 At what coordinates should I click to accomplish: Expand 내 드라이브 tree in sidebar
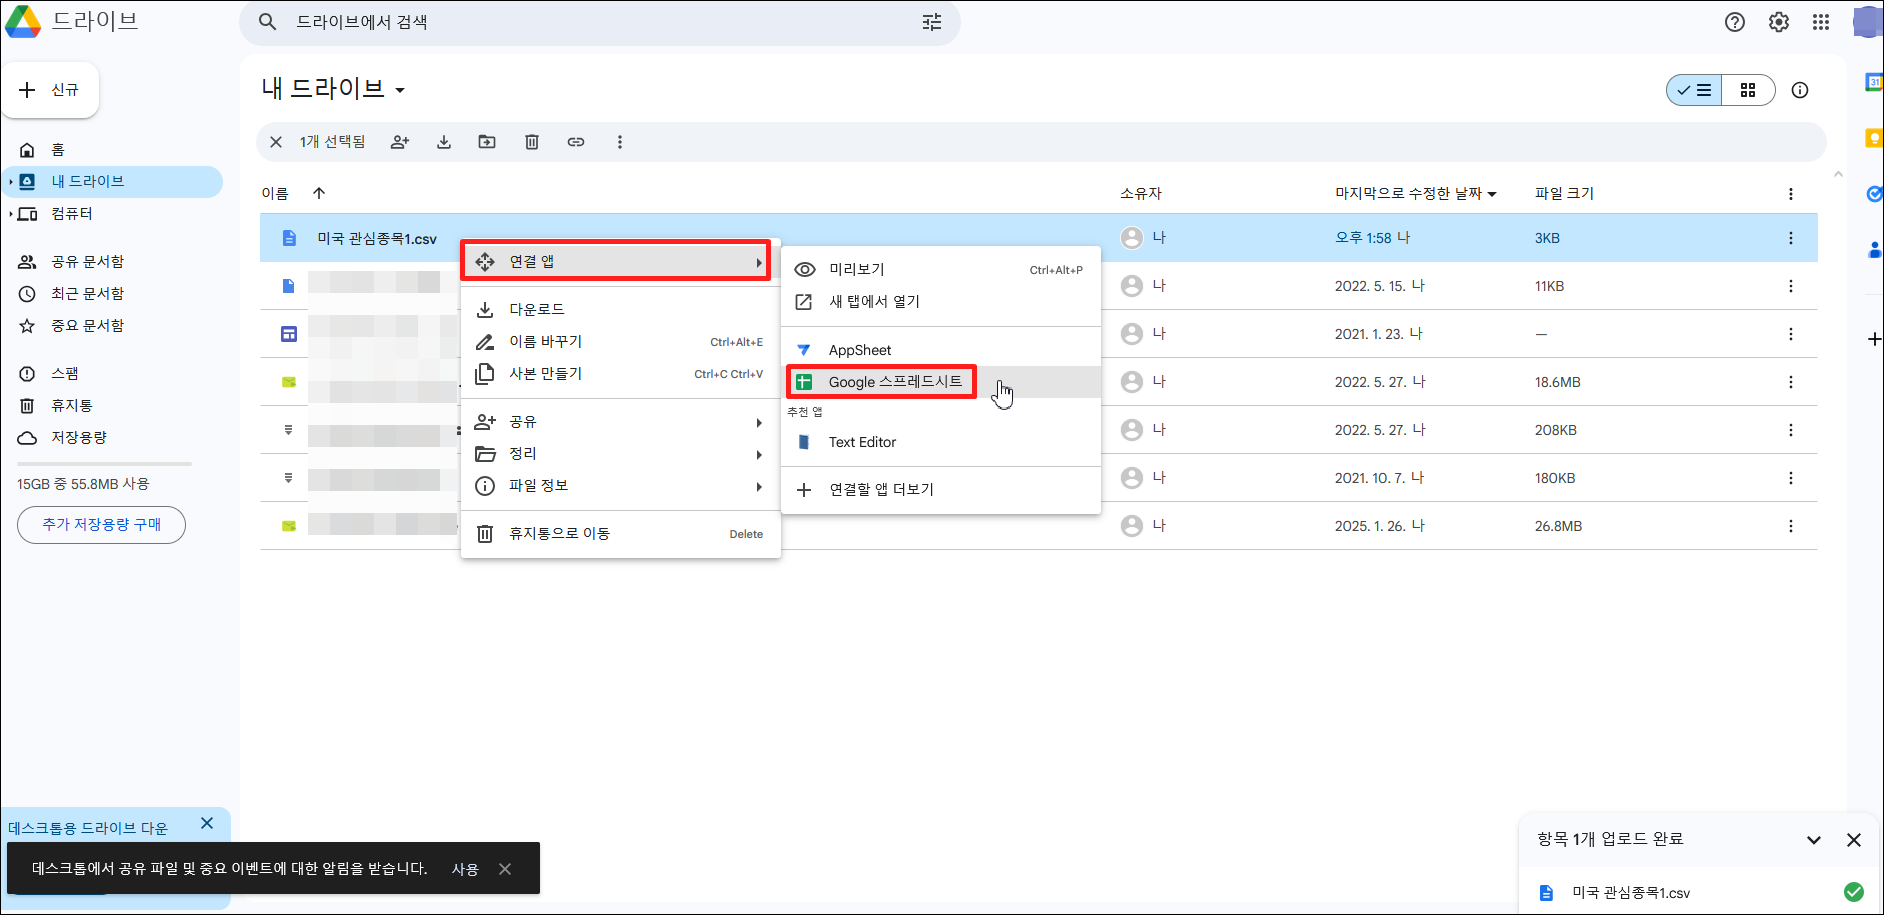[x=11, y=182]
